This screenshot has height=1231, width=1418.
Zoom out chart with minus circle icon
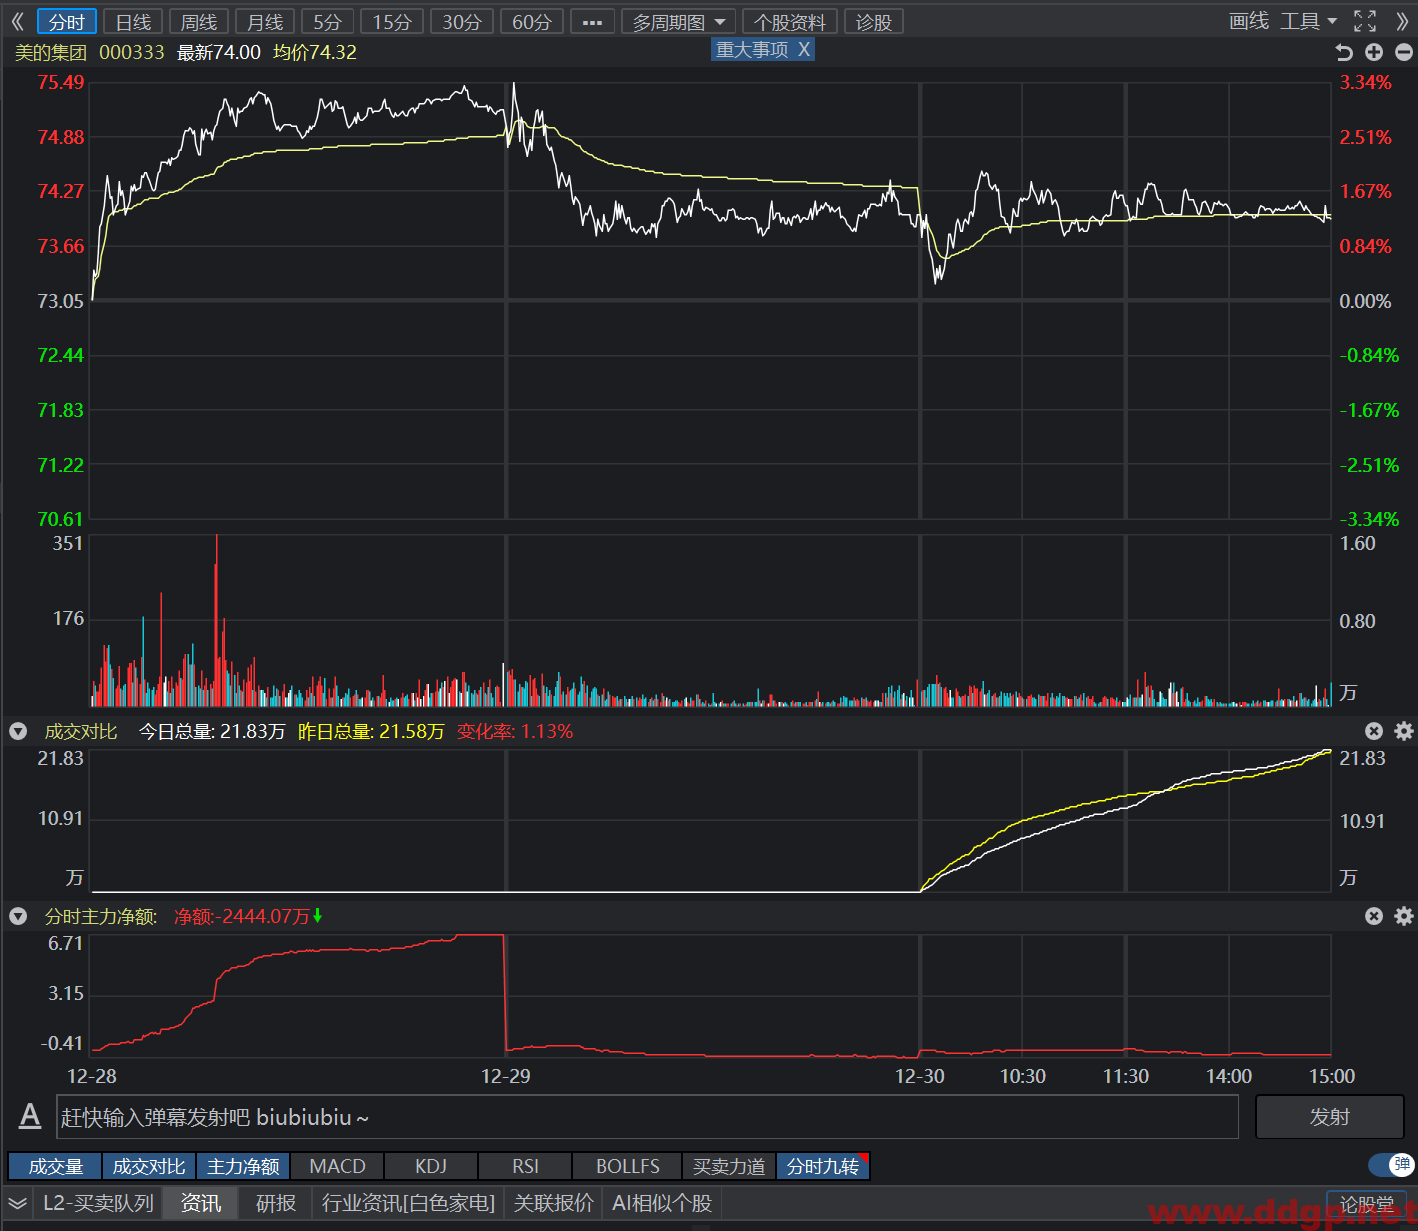coord(1403,52)
